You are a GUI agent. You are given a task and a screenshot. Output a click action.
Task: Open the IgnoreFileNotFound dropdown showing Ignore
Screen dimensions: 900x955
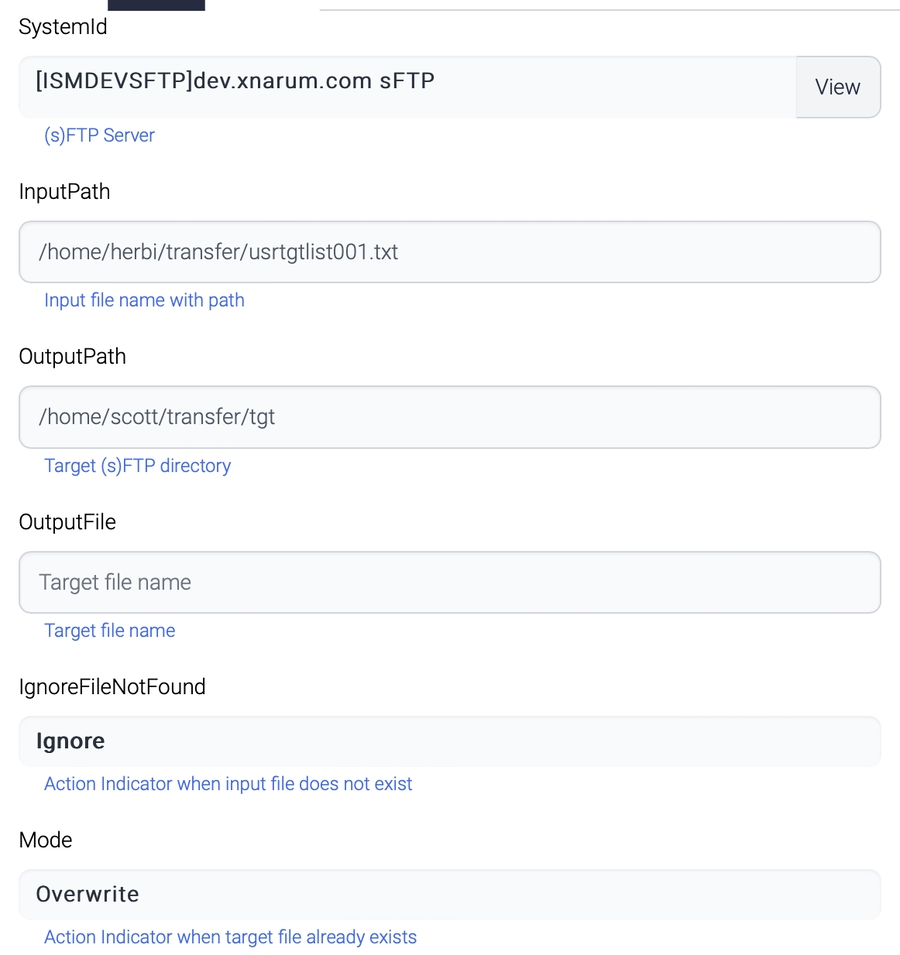coord(449,742)
